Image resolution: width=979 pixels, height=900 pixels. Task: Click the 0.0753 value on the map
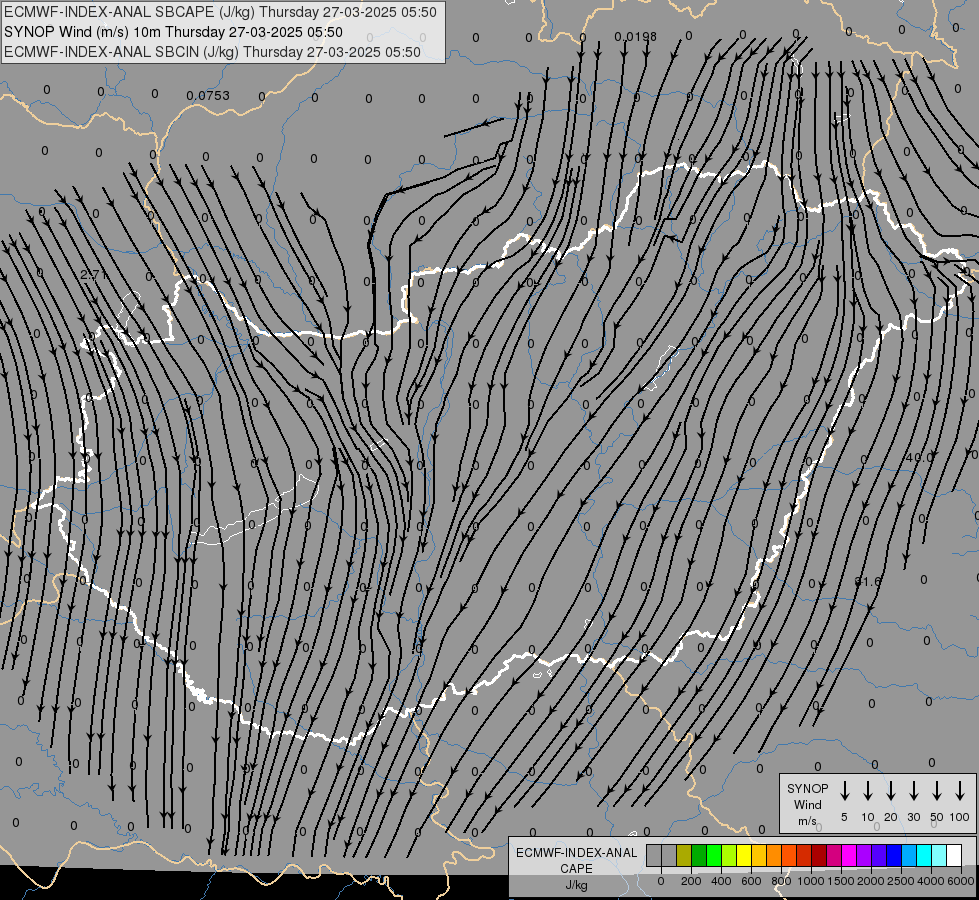(x=208, y=96)
